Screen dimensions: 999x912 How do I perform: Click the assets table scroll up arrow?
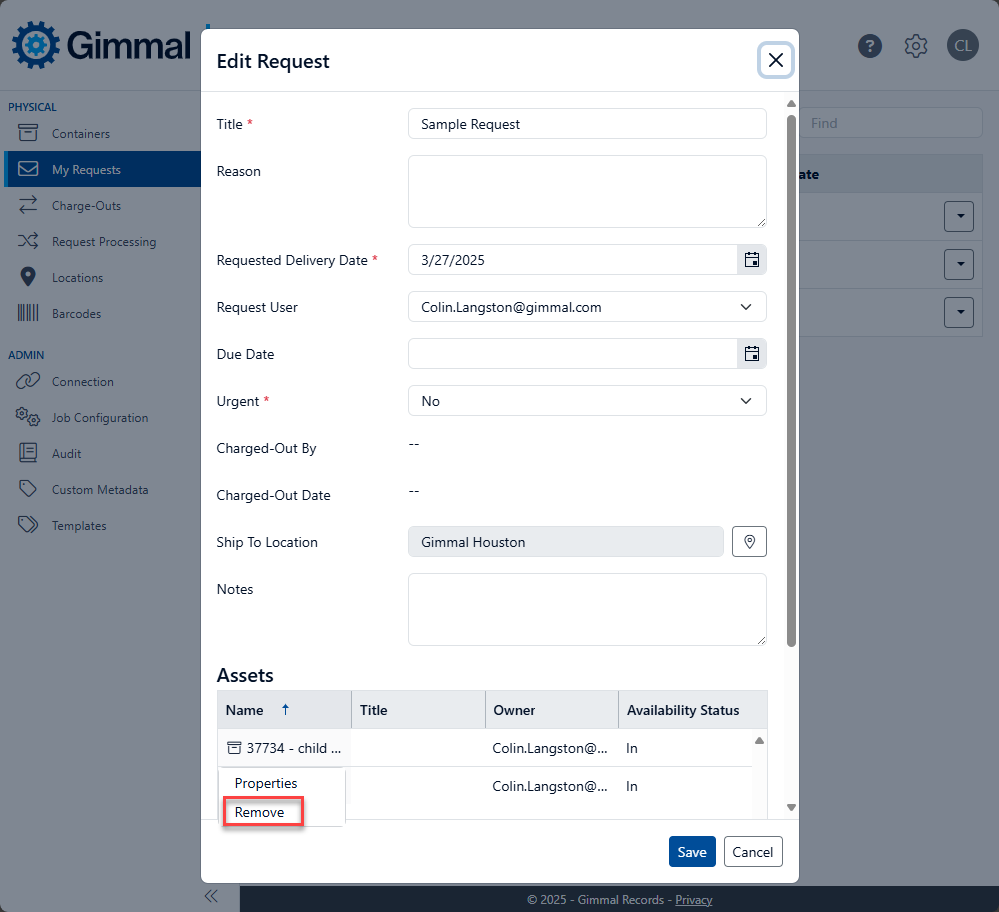759,741
